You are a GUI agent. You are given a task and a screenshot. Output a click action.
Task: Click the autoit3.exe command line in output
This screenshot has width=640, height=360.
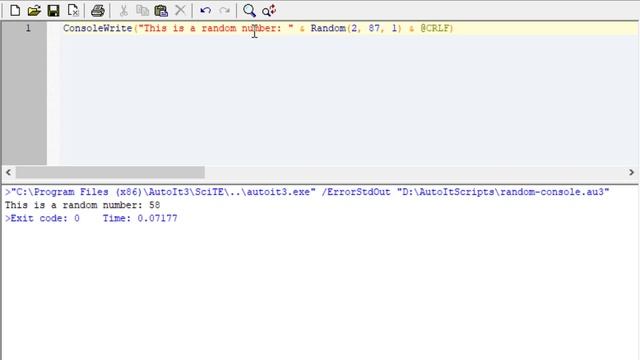[307, 192]
